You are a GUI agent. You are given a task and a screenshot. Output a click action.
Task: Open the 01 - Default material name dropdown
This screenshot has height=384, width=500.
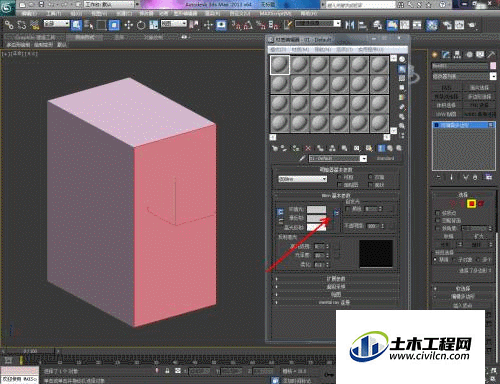pyautogui.click(x=338, y=159)
